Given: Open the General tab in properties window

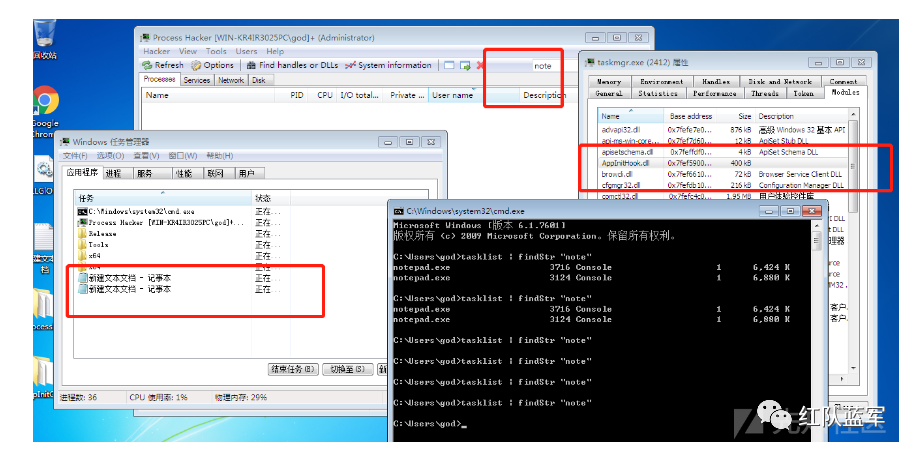Looking at the screenshot, I should click(x=609, y=94).
